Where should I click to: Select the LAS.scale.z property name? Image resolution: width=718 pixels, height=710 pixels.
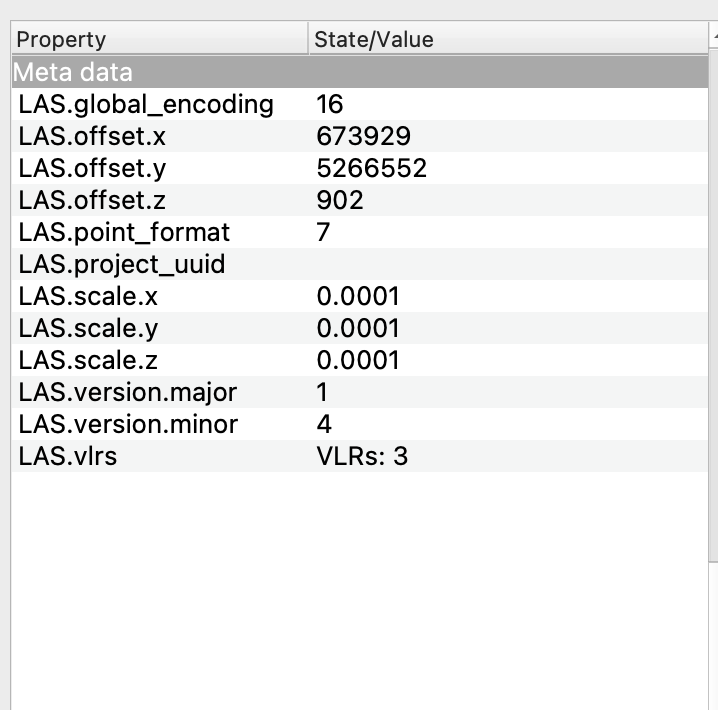click(88, 360)
